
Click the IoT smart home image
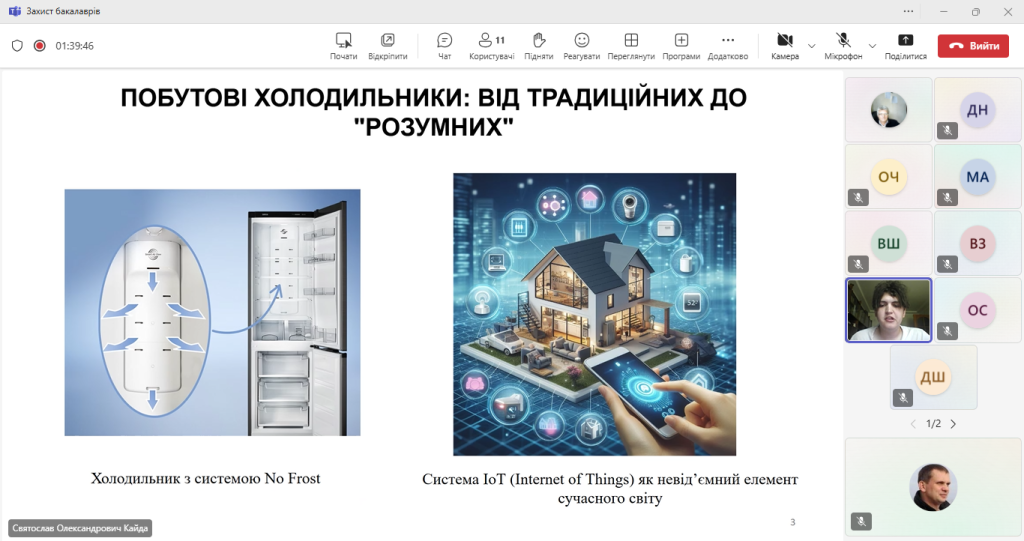coord(594,314)
